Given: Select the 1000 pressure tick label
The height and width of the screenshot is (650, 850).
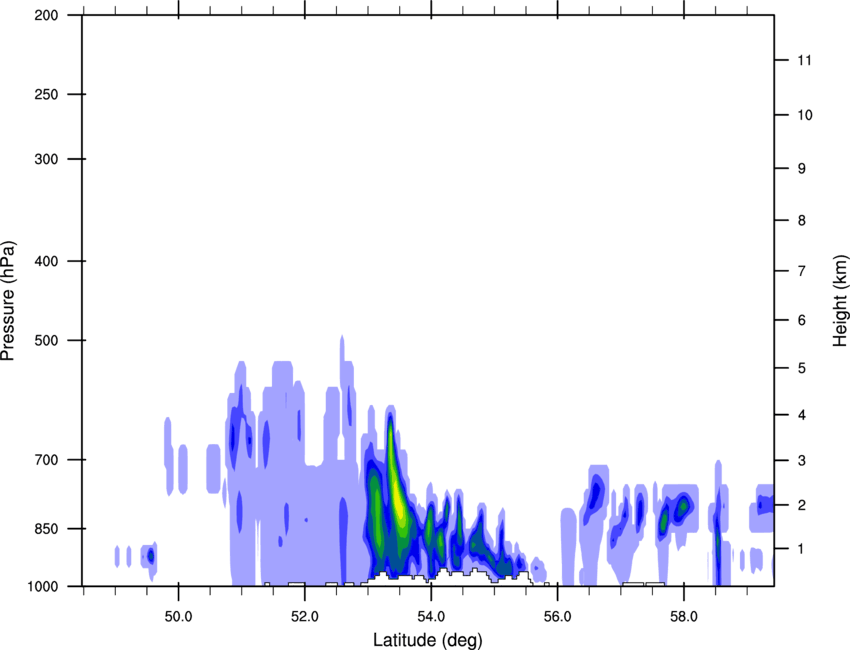Looking at the screenshot, I should 42,586.
